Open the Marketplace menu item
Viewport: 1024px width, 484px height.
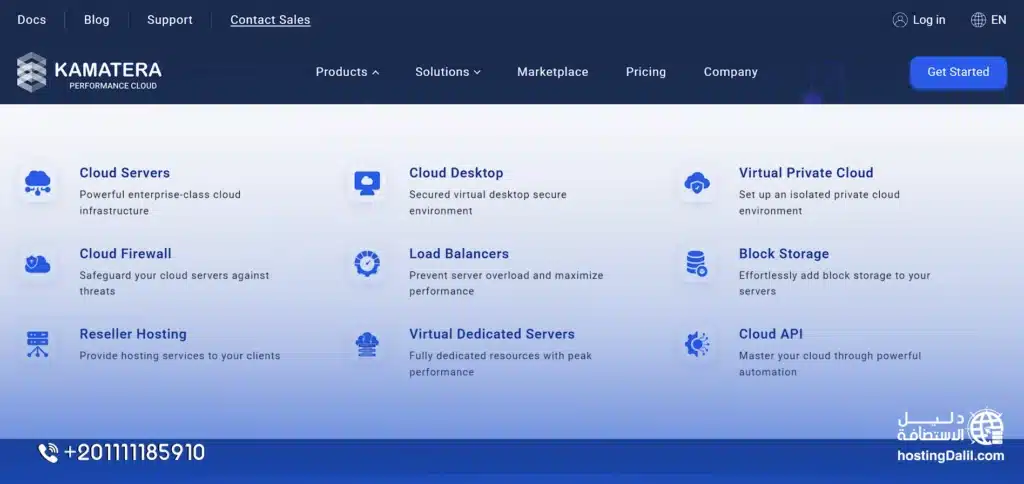pos(552,72)
